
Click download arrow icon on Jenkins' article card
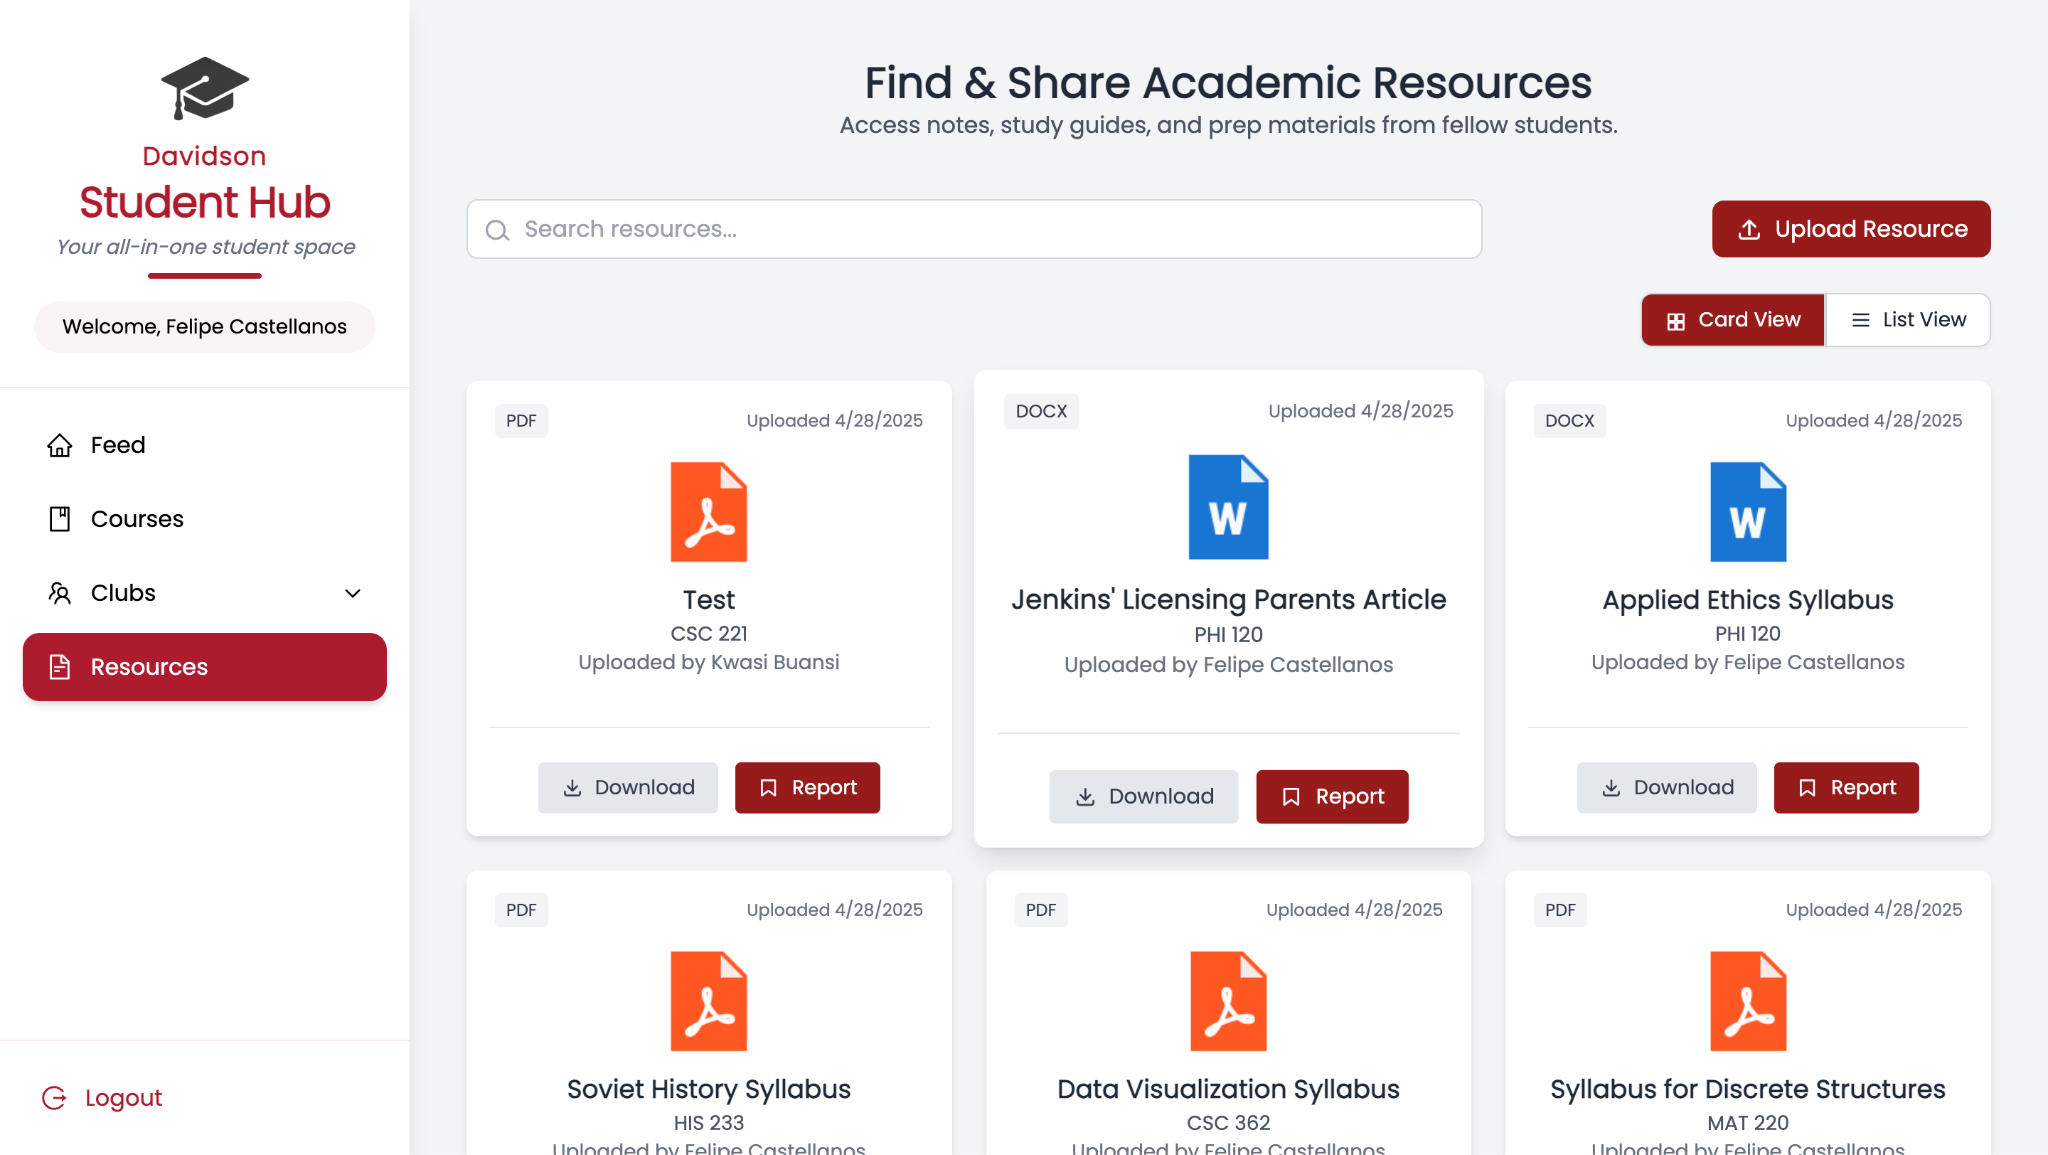(x=1085, y=797)
